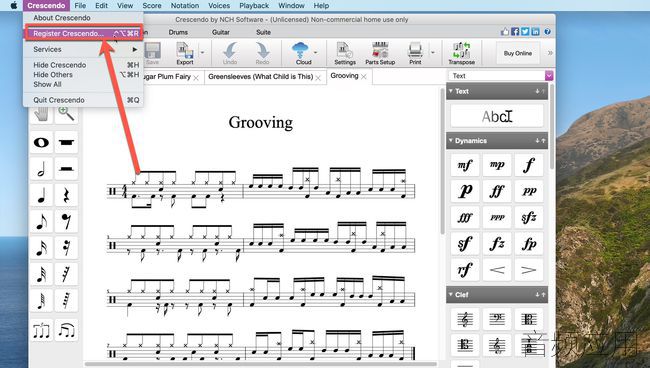Open the Apple menu

pyautogui.click(x=14, y=5)
